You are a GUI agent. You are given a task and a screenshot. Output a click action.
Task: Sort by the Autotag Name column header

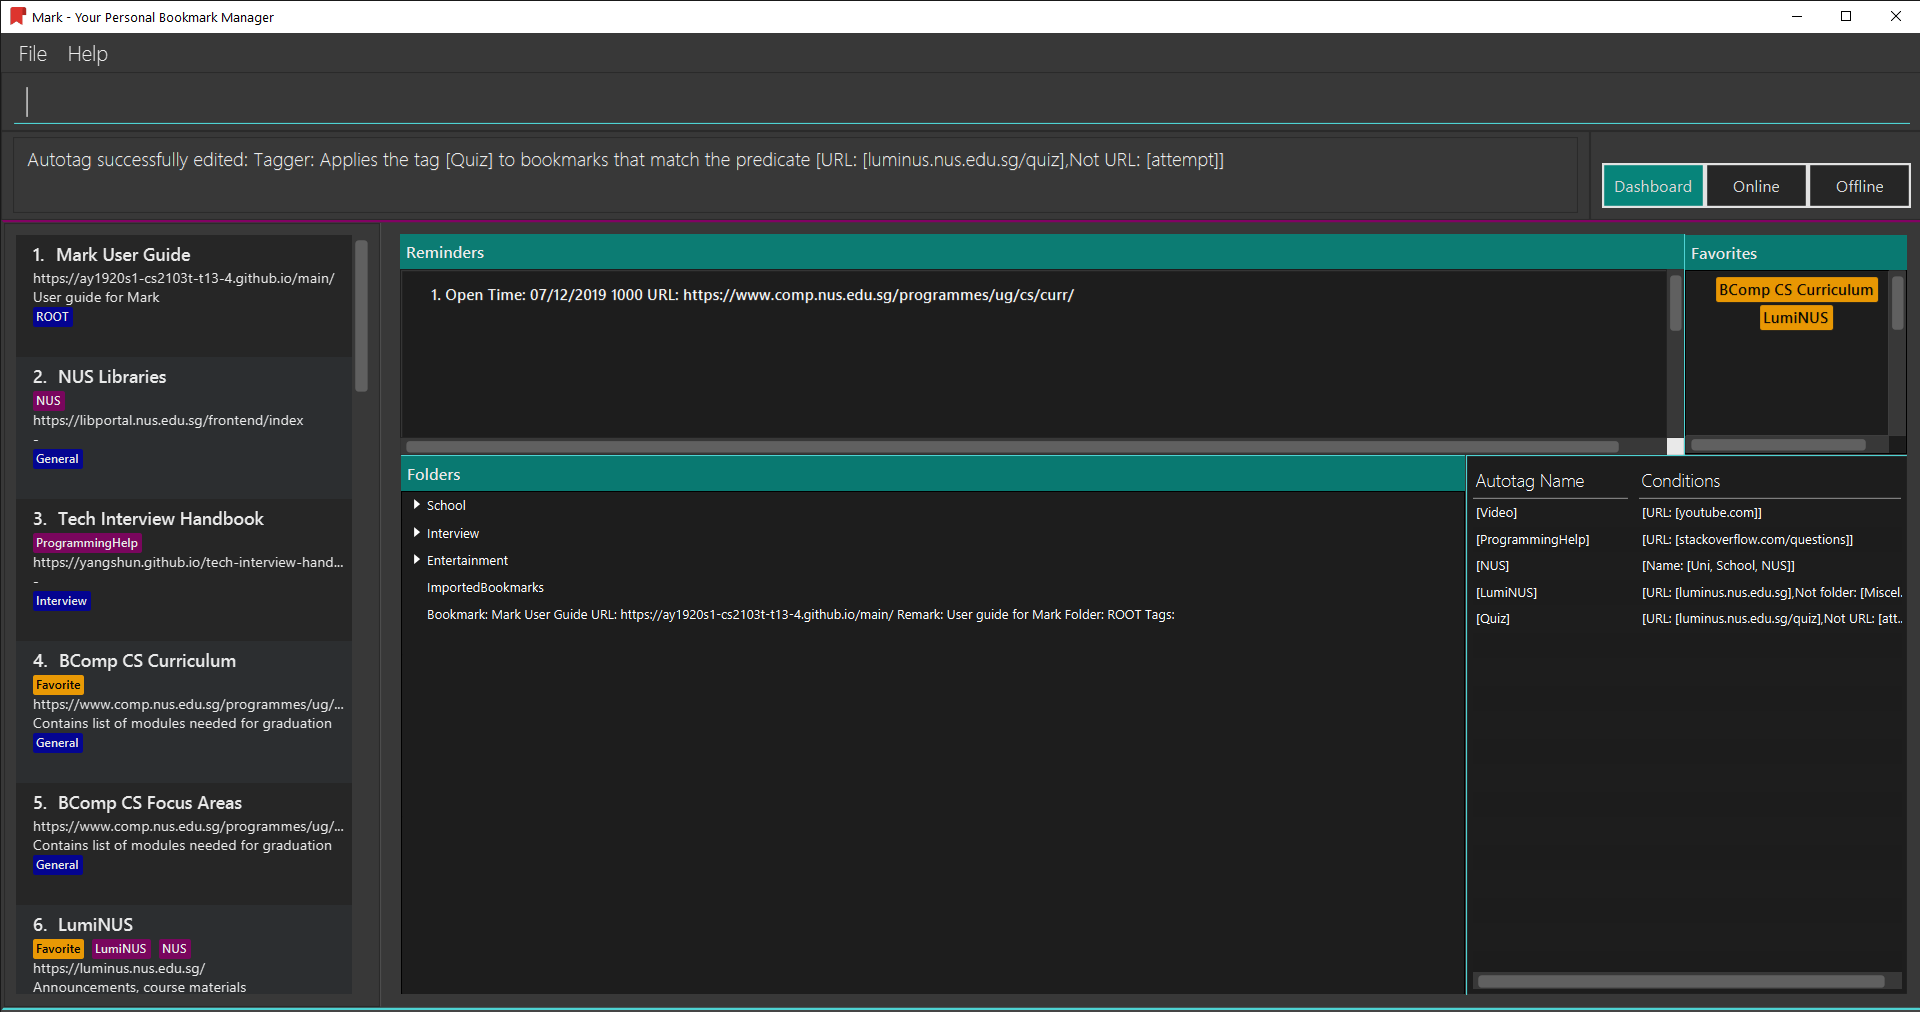1550,481
